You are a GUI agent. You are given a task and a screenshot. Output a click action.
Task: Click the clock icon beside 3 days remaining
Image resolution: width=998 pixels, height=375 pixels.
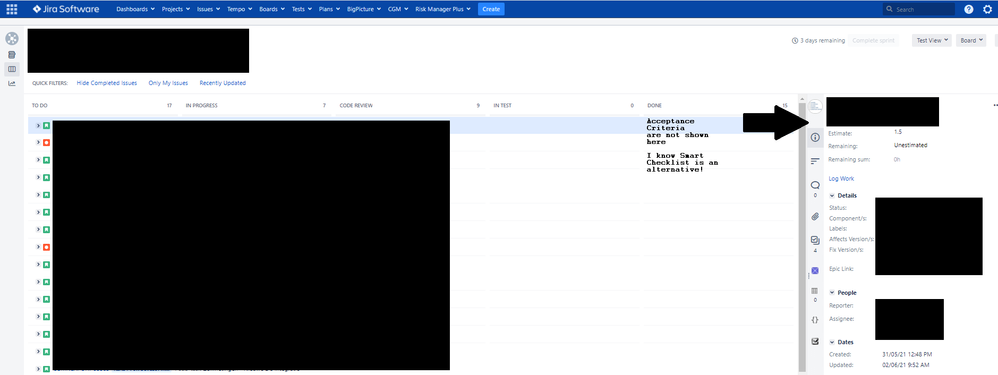click(795, 41)
